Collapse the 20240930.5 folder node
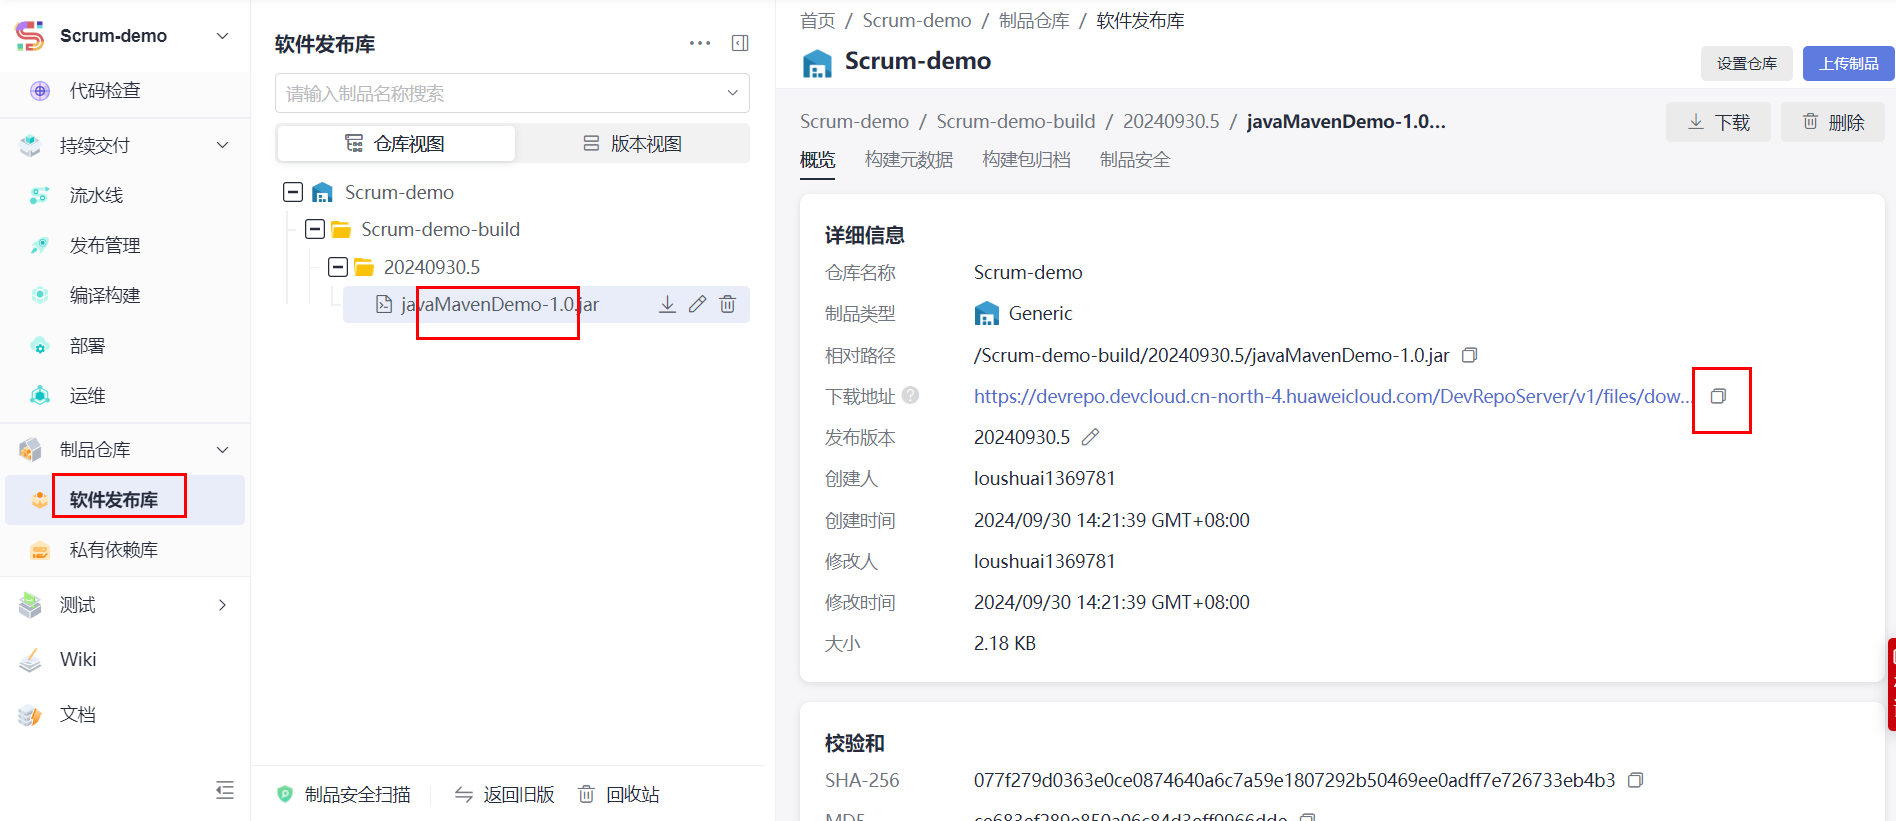 click(338, 267)
